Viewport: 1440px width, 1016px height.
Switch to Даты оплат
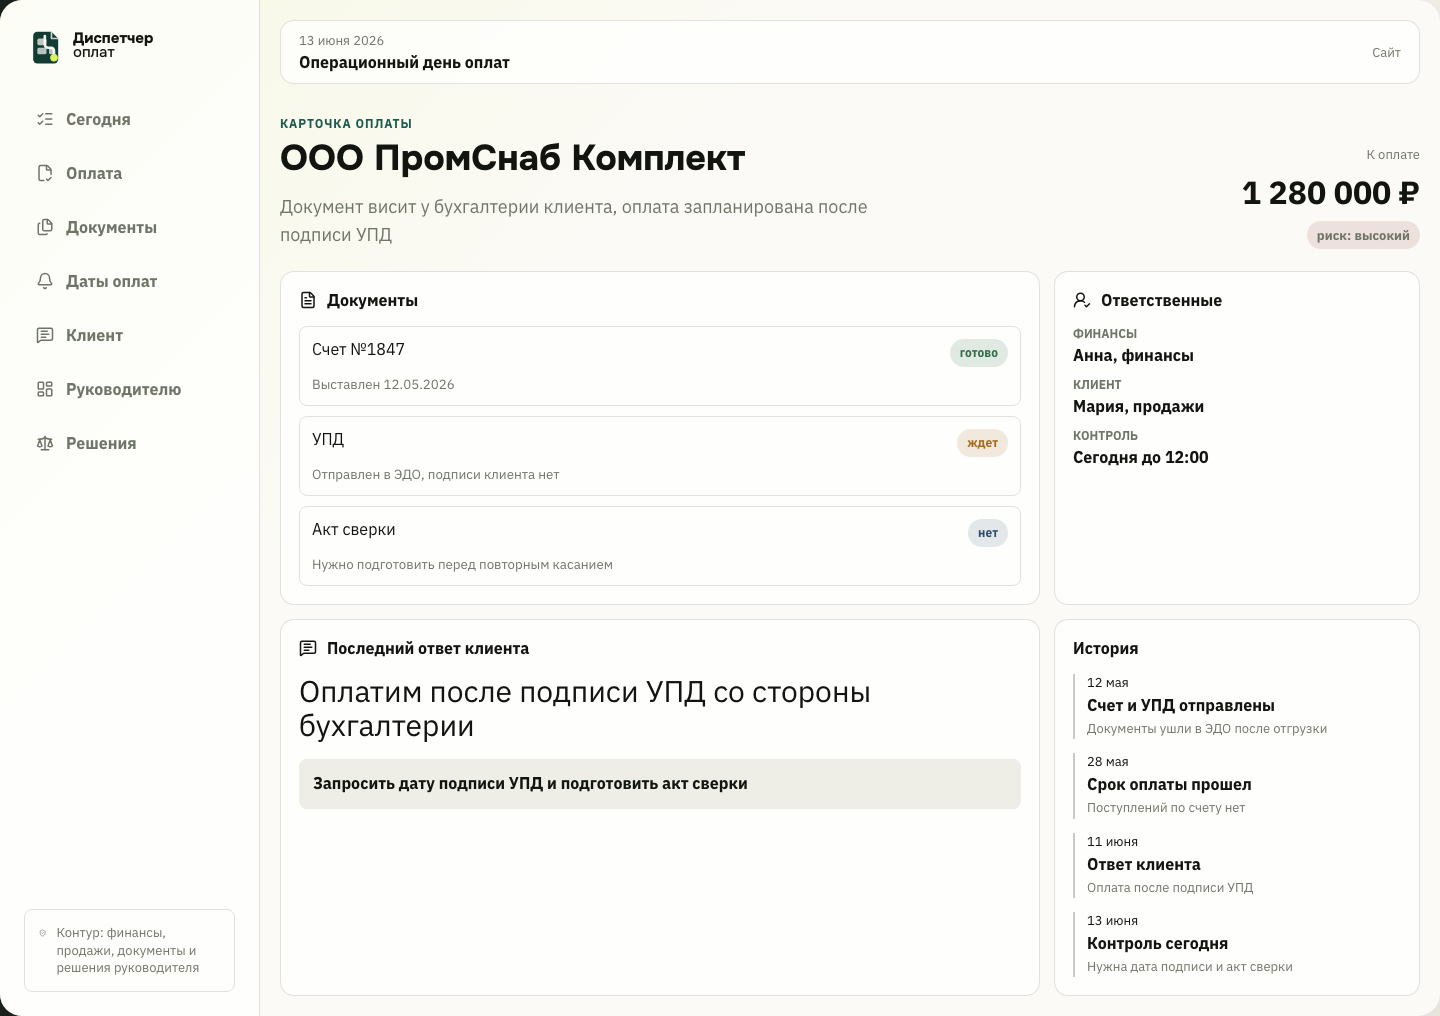coord(130,281)
